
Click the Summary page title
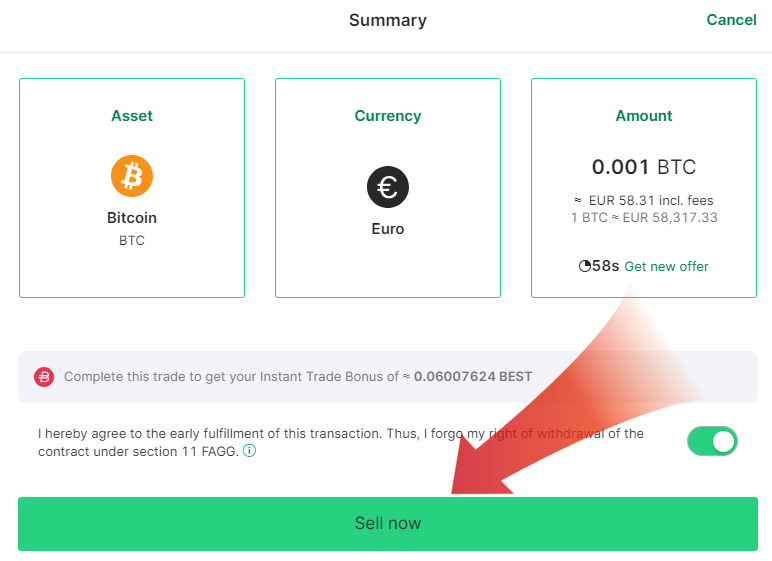click(388, 20)
